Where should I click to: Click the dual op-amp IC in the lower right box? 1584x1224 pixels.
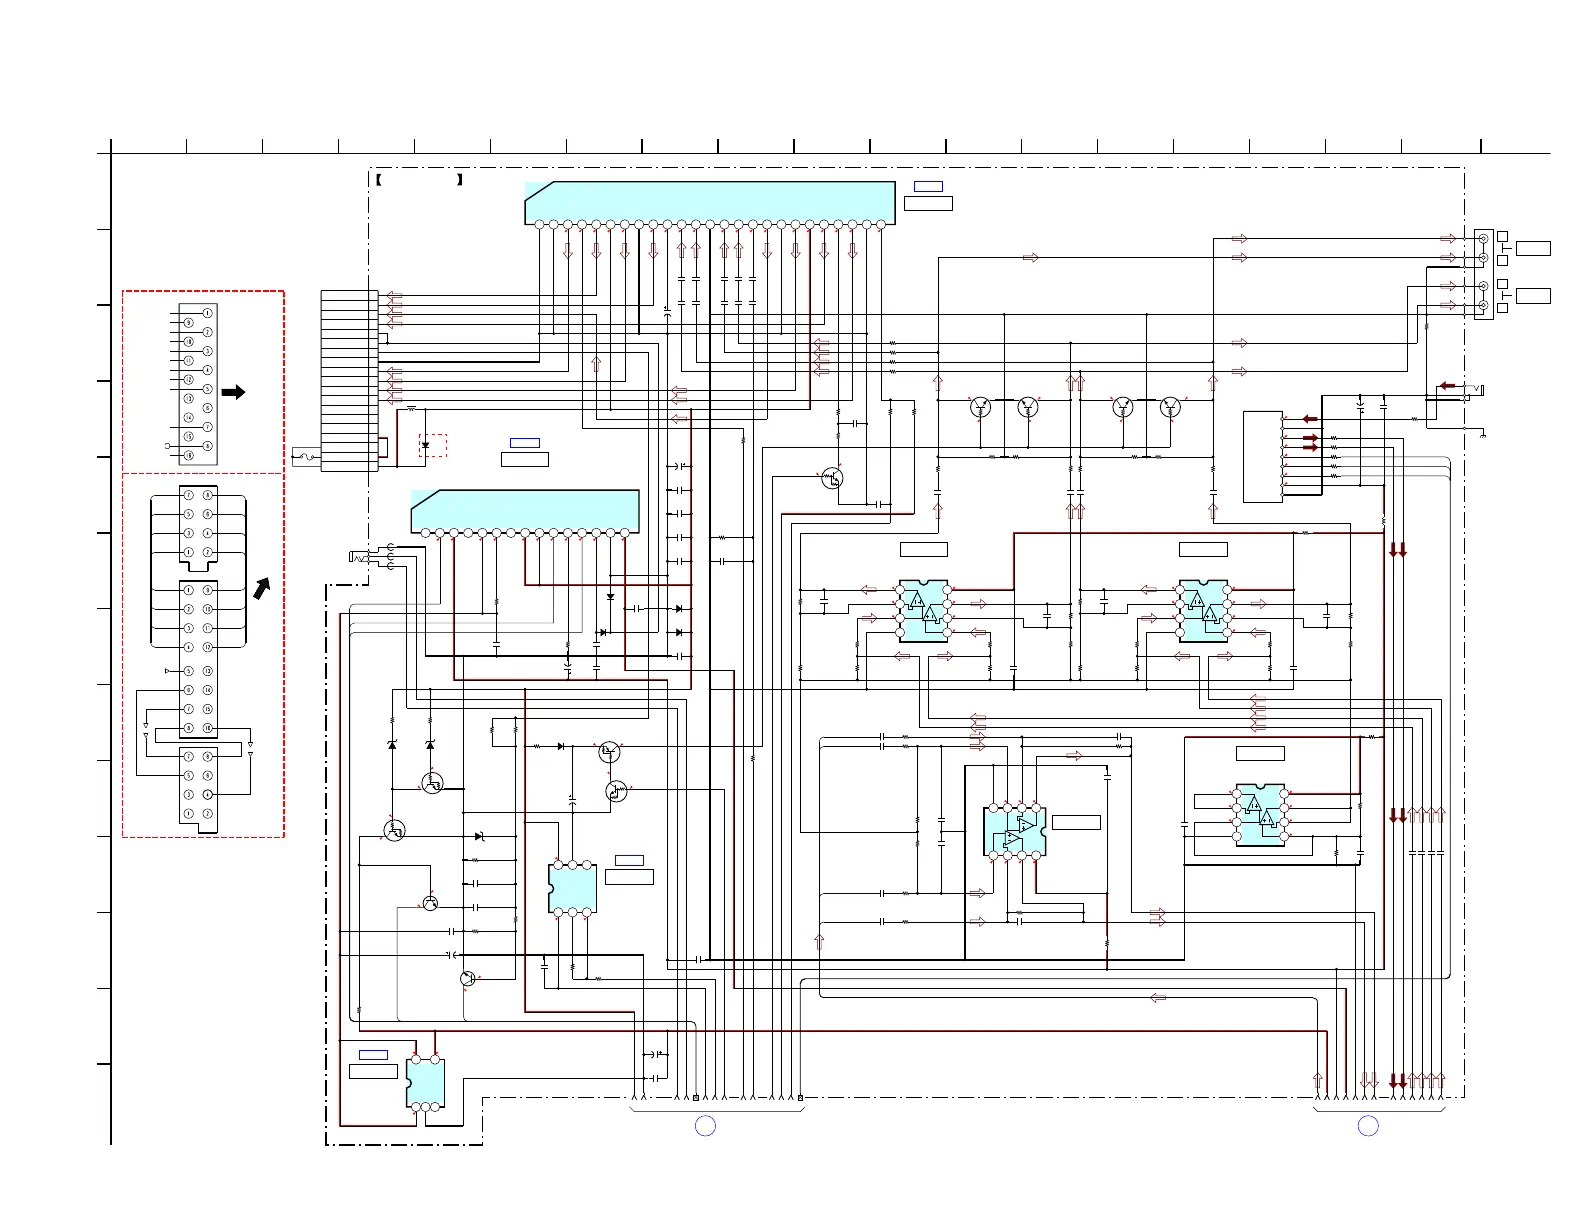click(x=1261, y=815)
